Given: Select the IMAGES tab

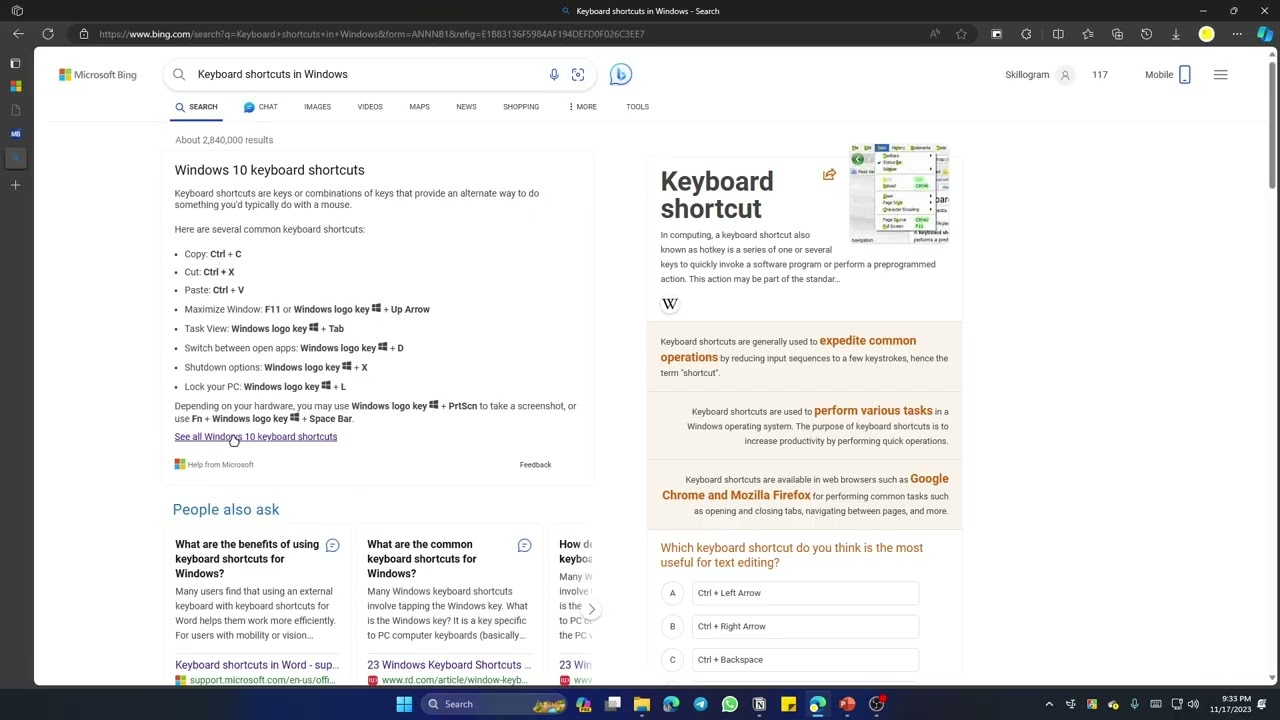Looking at the screenshot, I should 317,107.
